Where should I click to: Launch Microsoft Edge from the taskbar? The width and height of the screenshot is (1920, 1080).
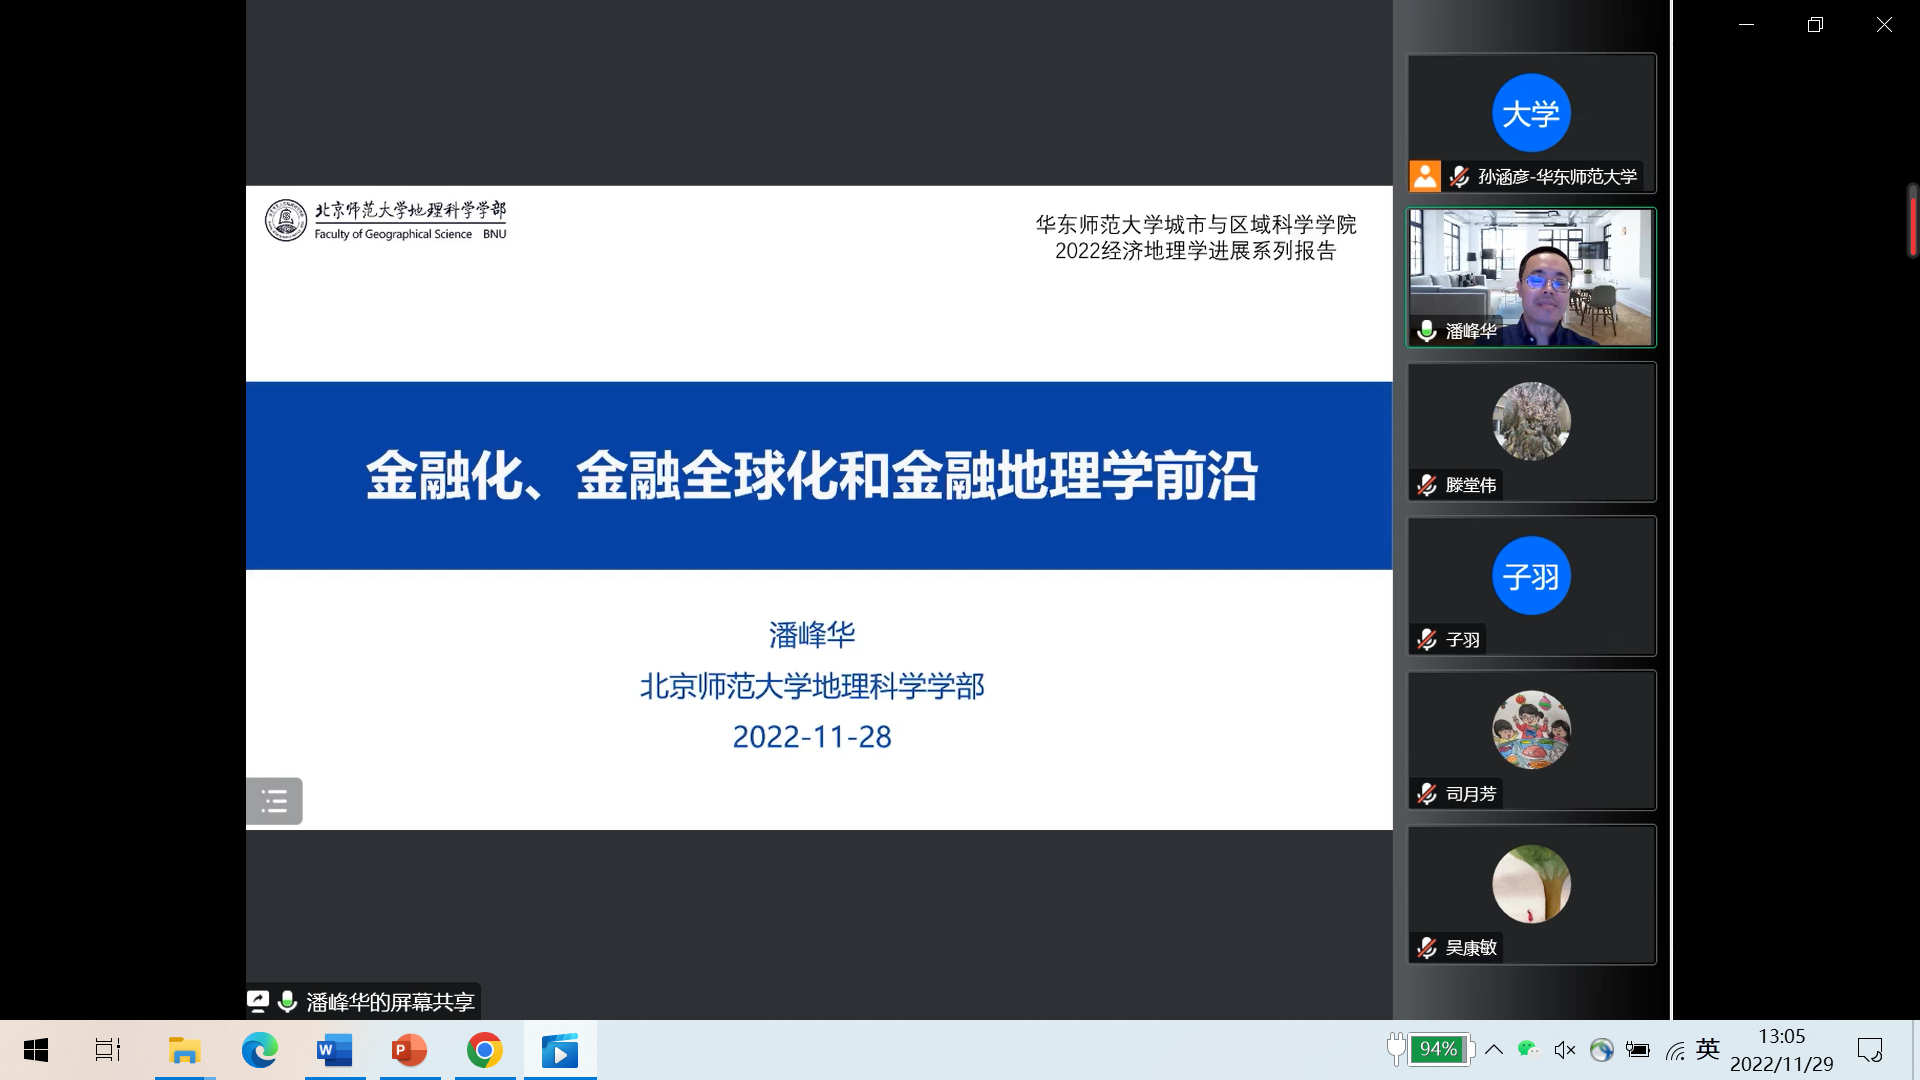point(259,1050)
